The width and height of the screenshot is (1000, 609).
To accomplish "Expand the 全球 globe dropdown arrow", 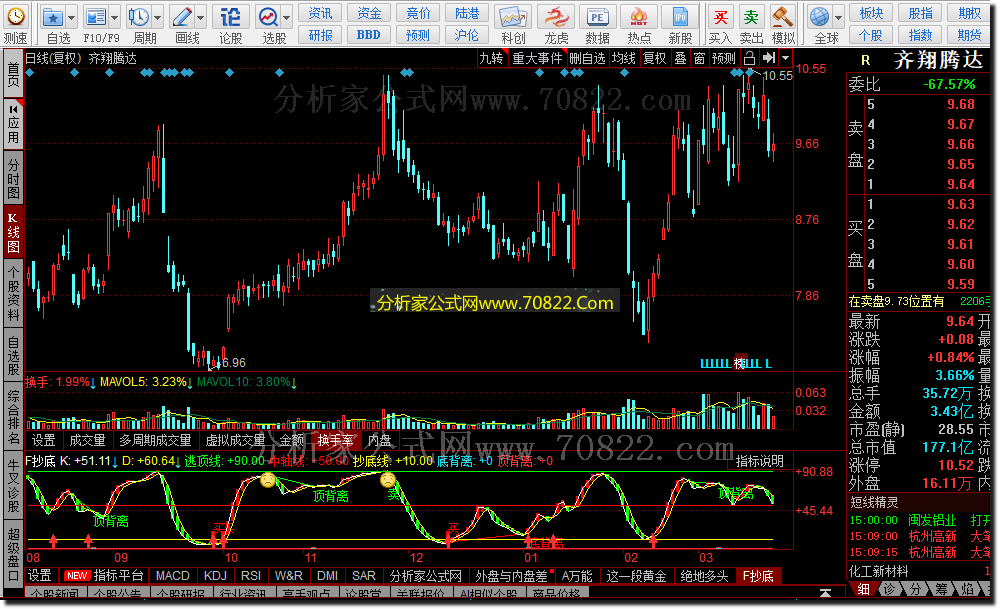I will point(838,18).
